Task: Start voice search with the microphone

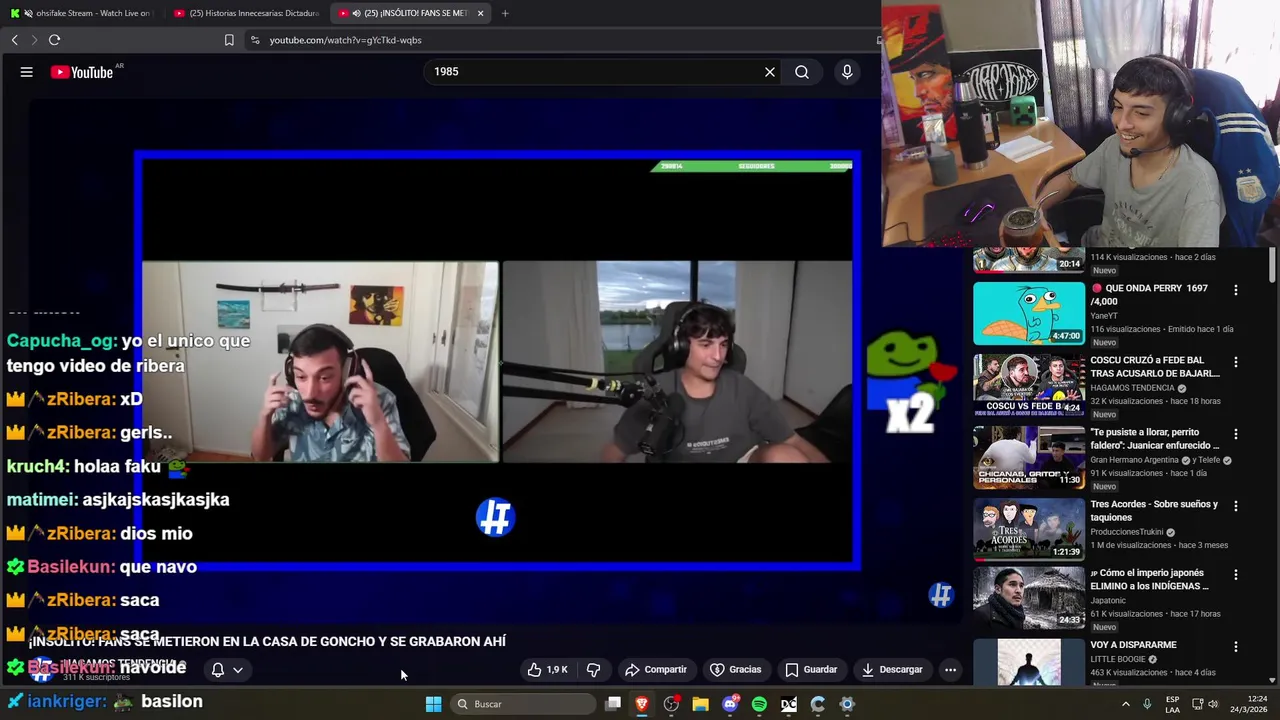Action: point(847,72)
